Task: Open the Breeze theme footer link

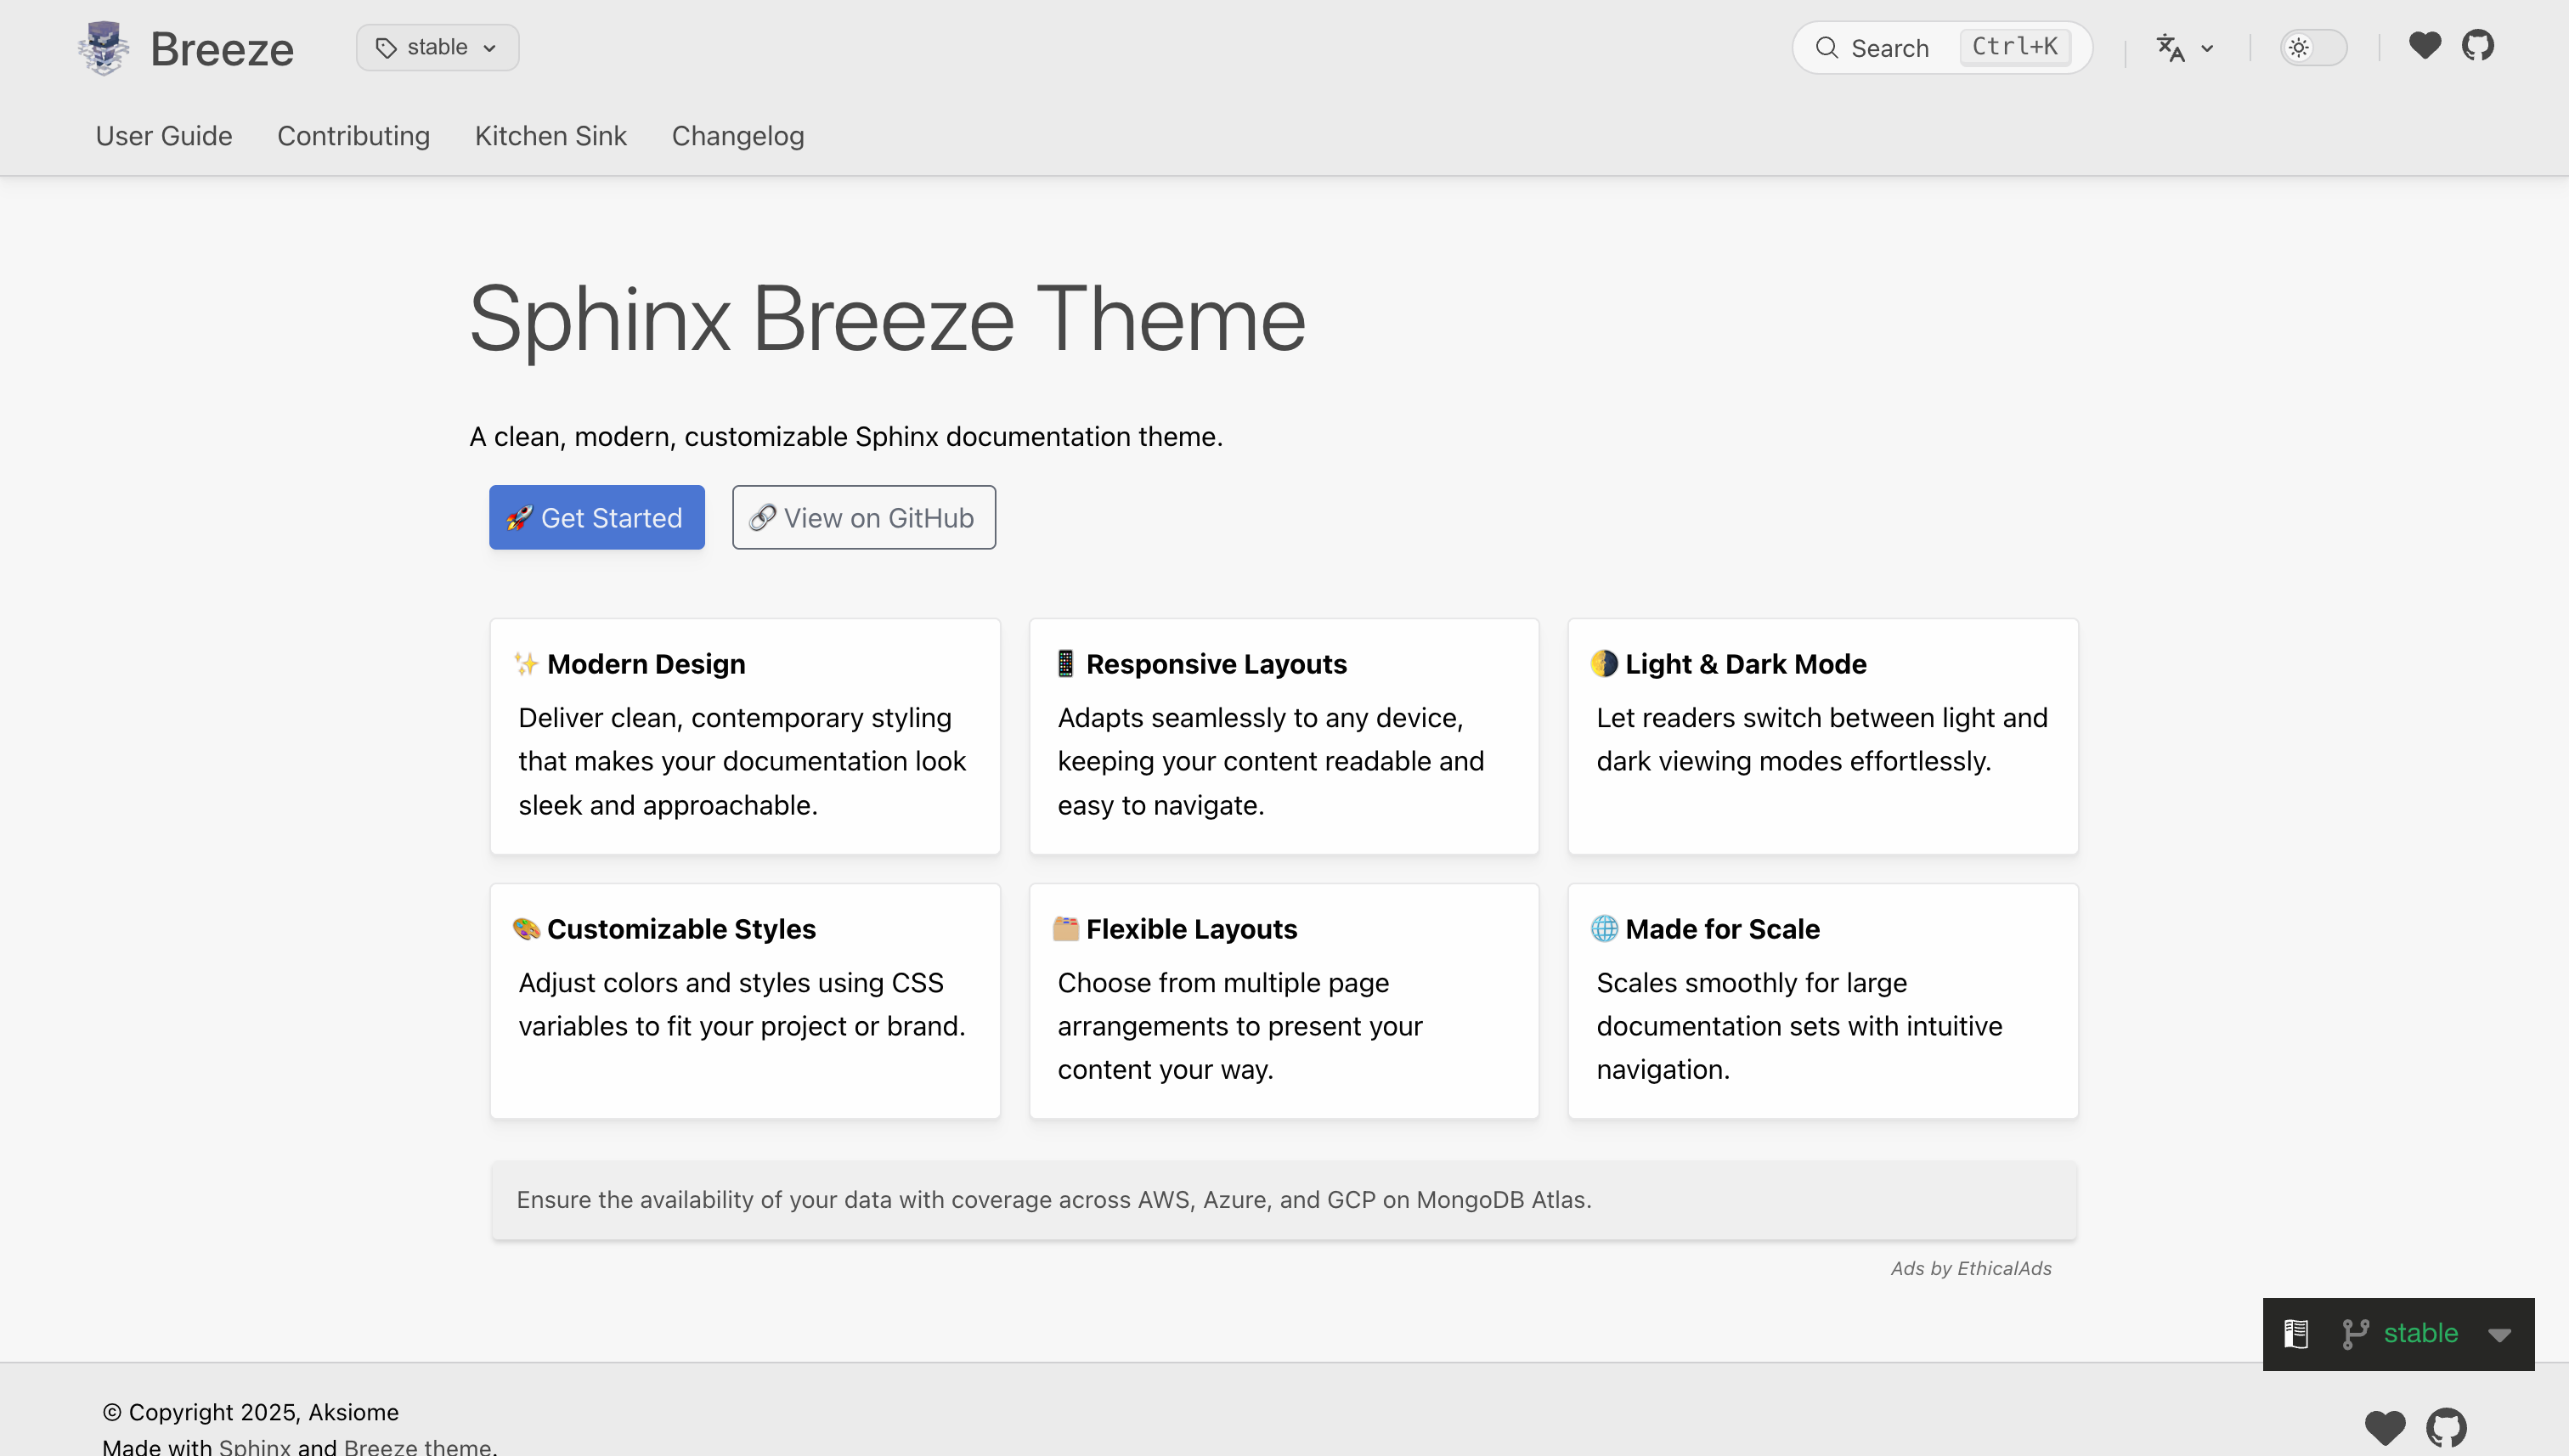Action: point(417,1446)
